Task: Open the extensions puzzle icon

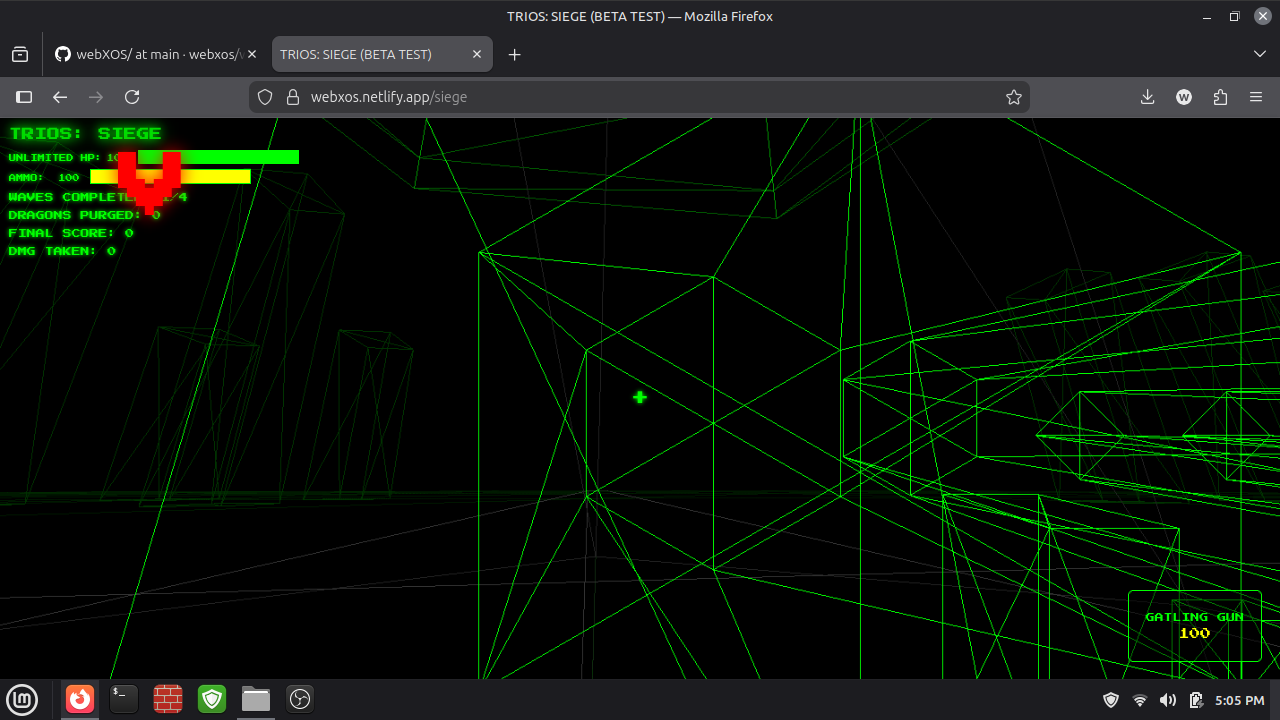Action: click(1220, 97)
